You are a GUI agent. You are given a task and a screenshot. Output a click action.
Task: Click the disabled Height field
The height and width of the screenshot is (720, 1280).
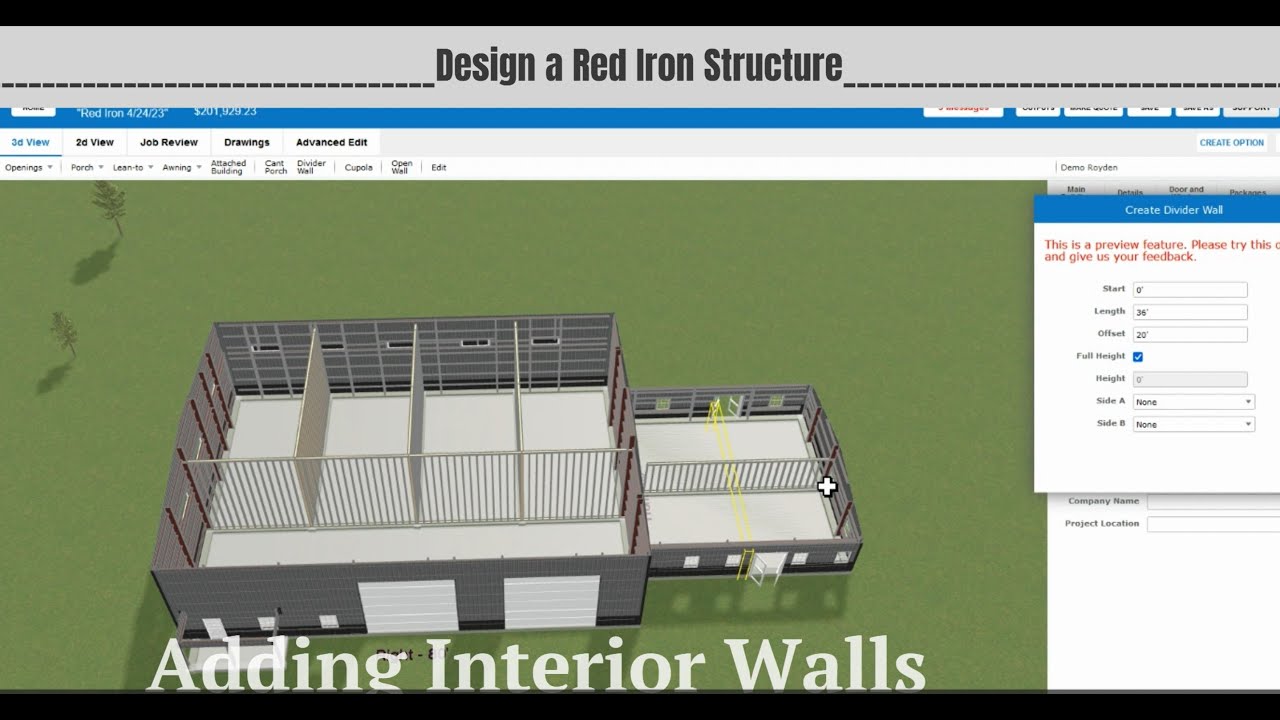click(1190, 380)
